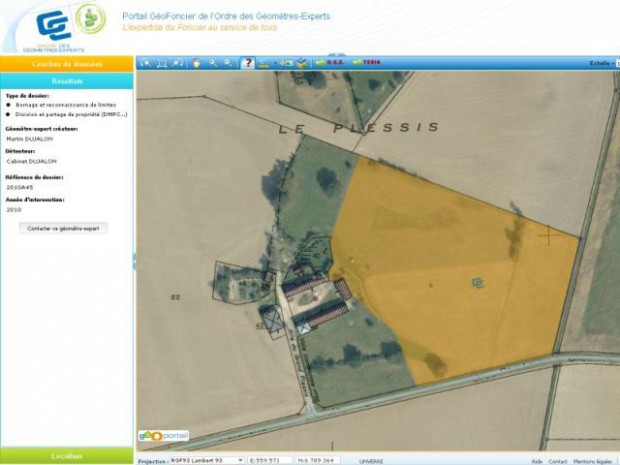Expand the Localiser panel at the bottom

click(x=67, y=456)
